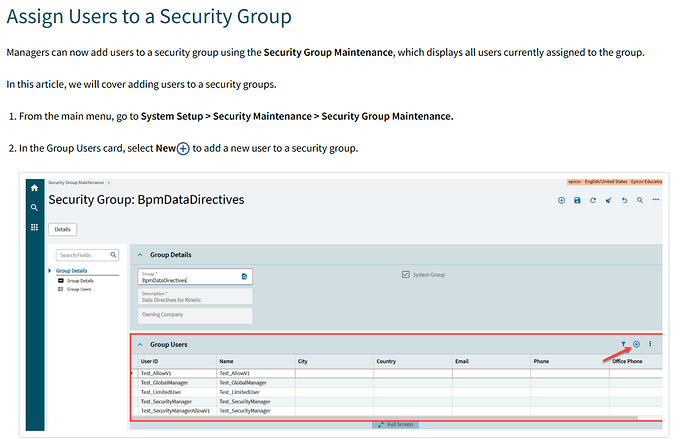Collapse the Group Users card
Screen dimensions: 690x443
[x=140, y=345]
